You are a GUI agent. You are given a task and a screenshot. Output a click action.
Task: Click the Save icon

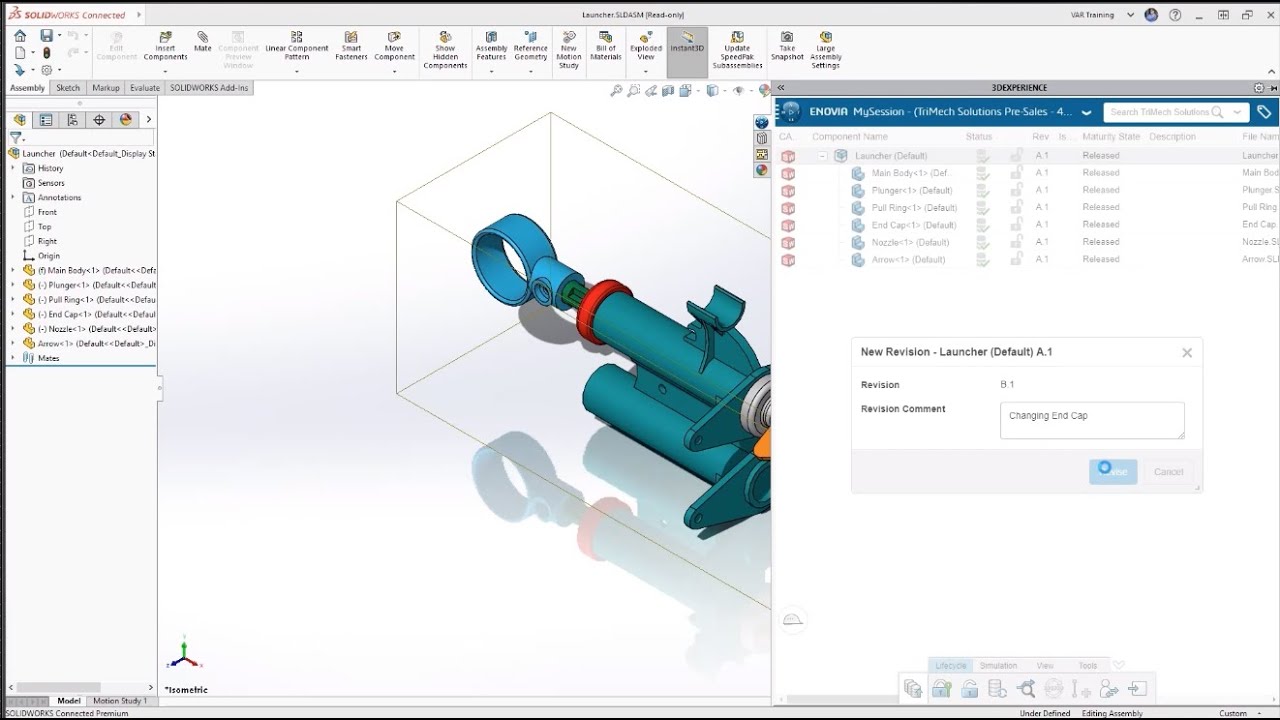pos(46,36)
